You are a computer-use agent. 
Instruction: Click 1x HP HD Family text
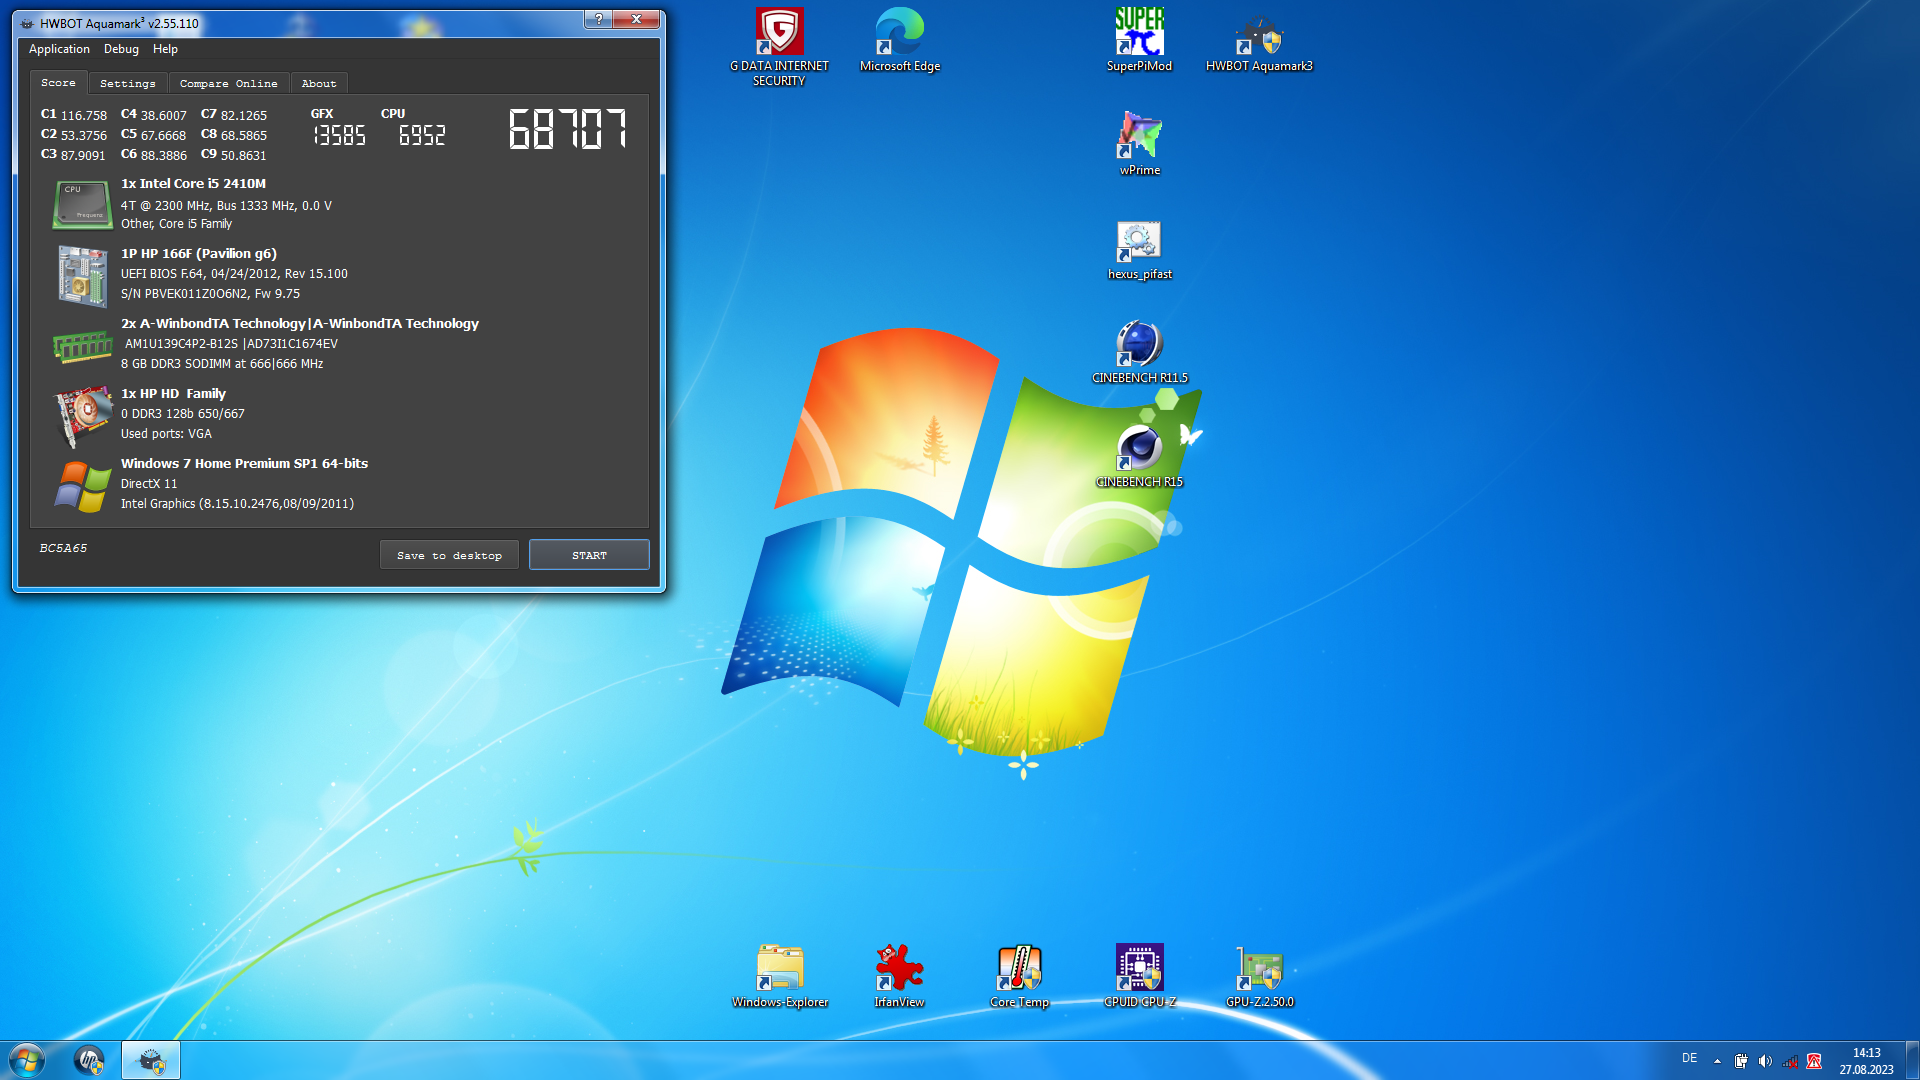[173, 394]
